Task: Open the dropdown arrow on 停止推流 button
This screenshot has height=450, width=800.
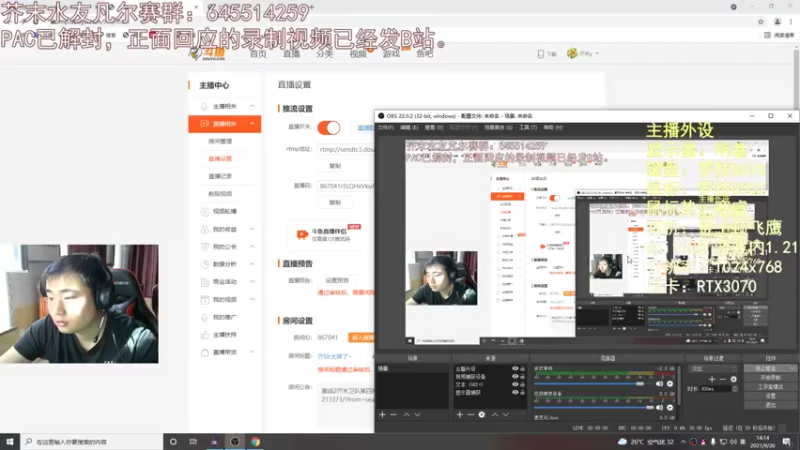Action: (792, 368)
